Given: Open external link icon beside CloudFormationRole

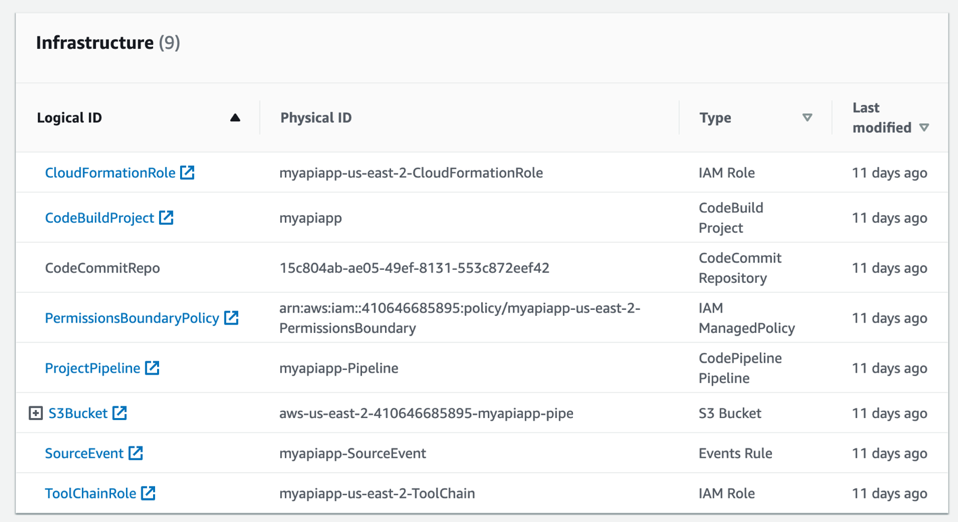Looking at the screenshot, I should point(187,172).
